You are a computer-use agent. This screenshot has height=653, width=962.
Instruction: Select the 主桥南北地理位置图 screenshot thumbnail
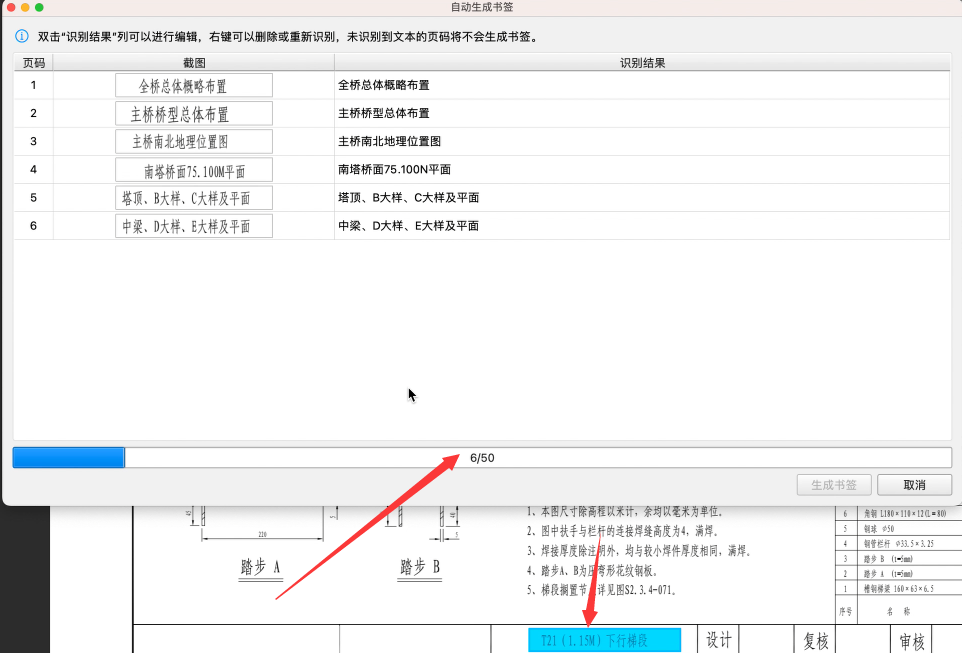[x=193, y=141]
